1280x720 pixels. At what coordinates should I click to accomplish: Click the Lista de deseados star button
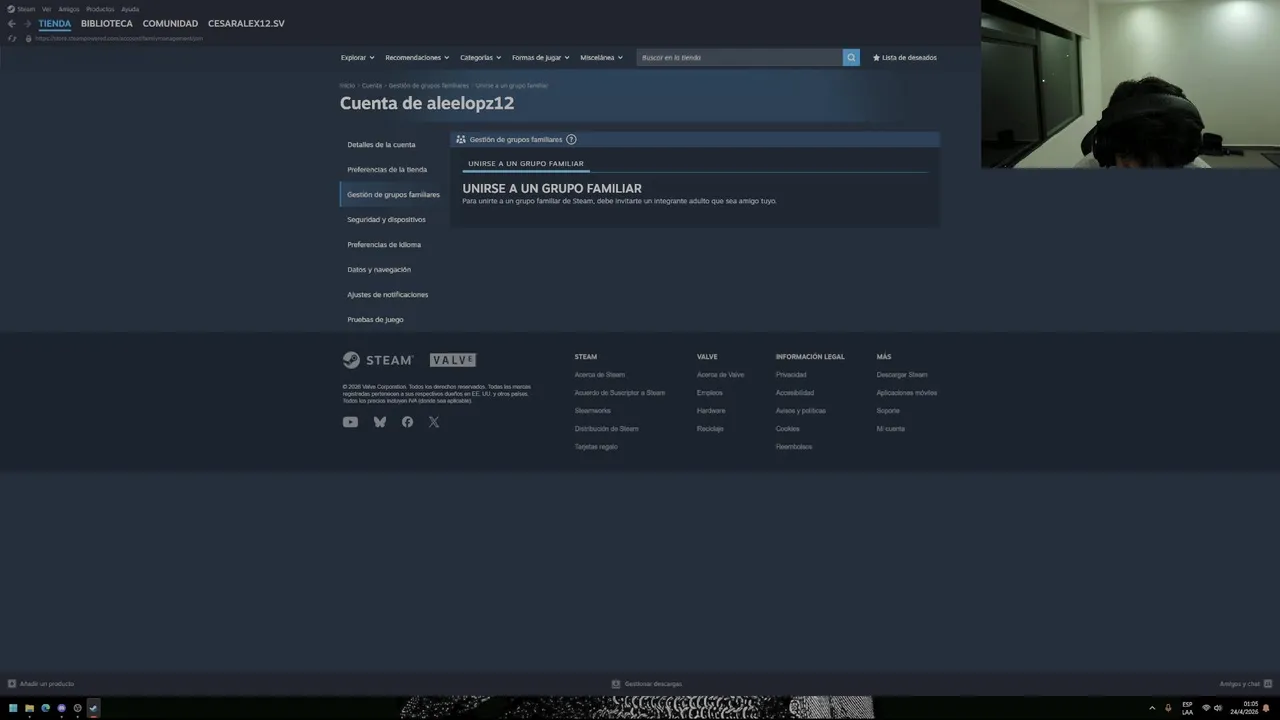coord(905,58)
